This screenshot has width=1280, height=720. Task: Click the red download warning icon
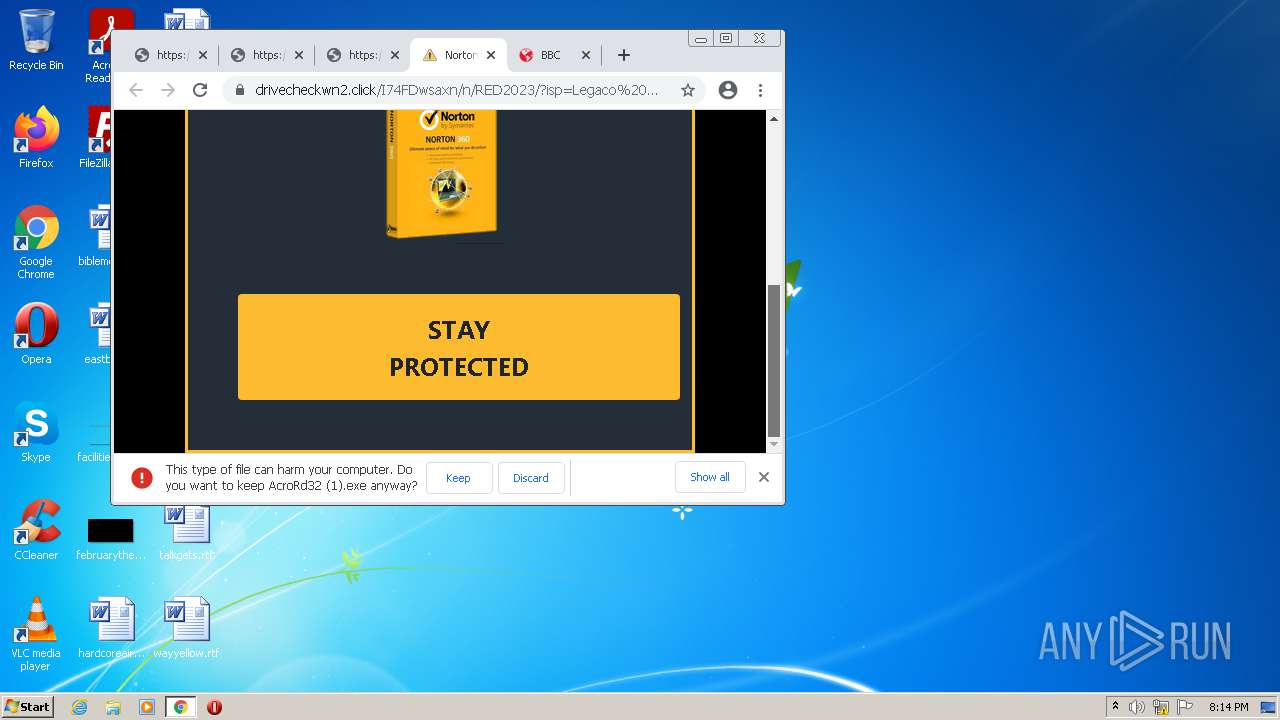point(142,478)
